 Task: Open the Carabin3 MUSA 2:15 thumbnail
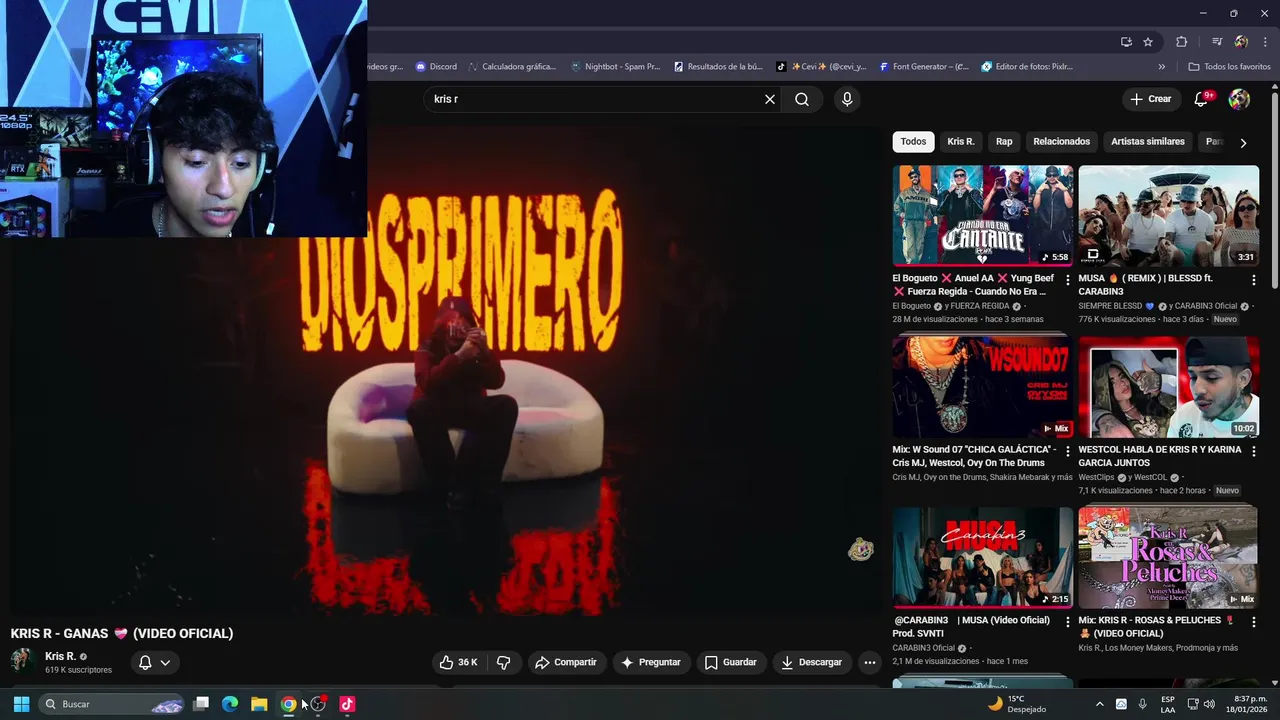point(983,557)
